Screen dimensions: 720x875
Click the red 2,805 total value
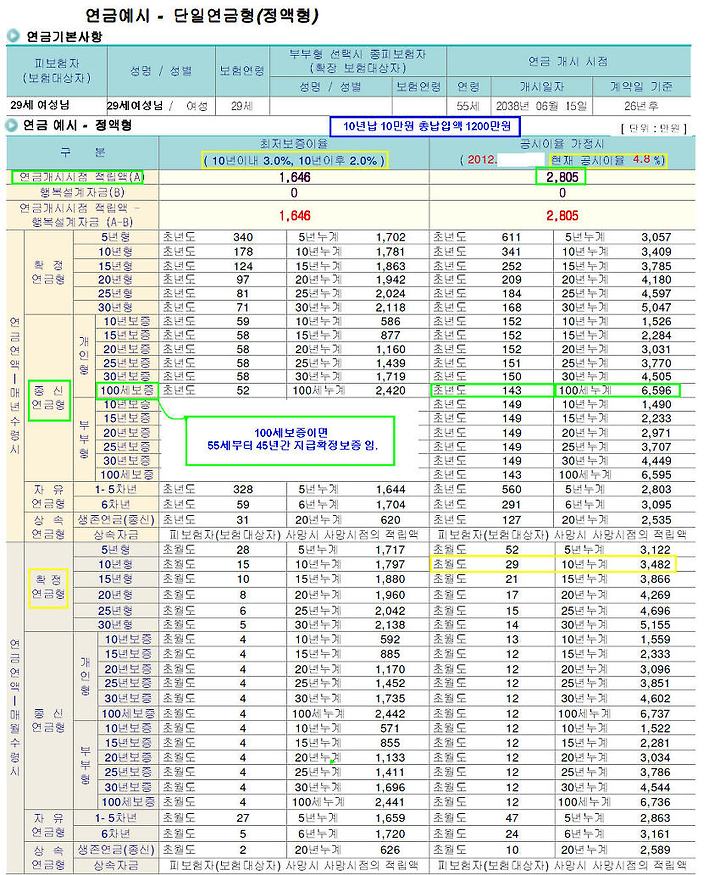(x=562, y=215)
